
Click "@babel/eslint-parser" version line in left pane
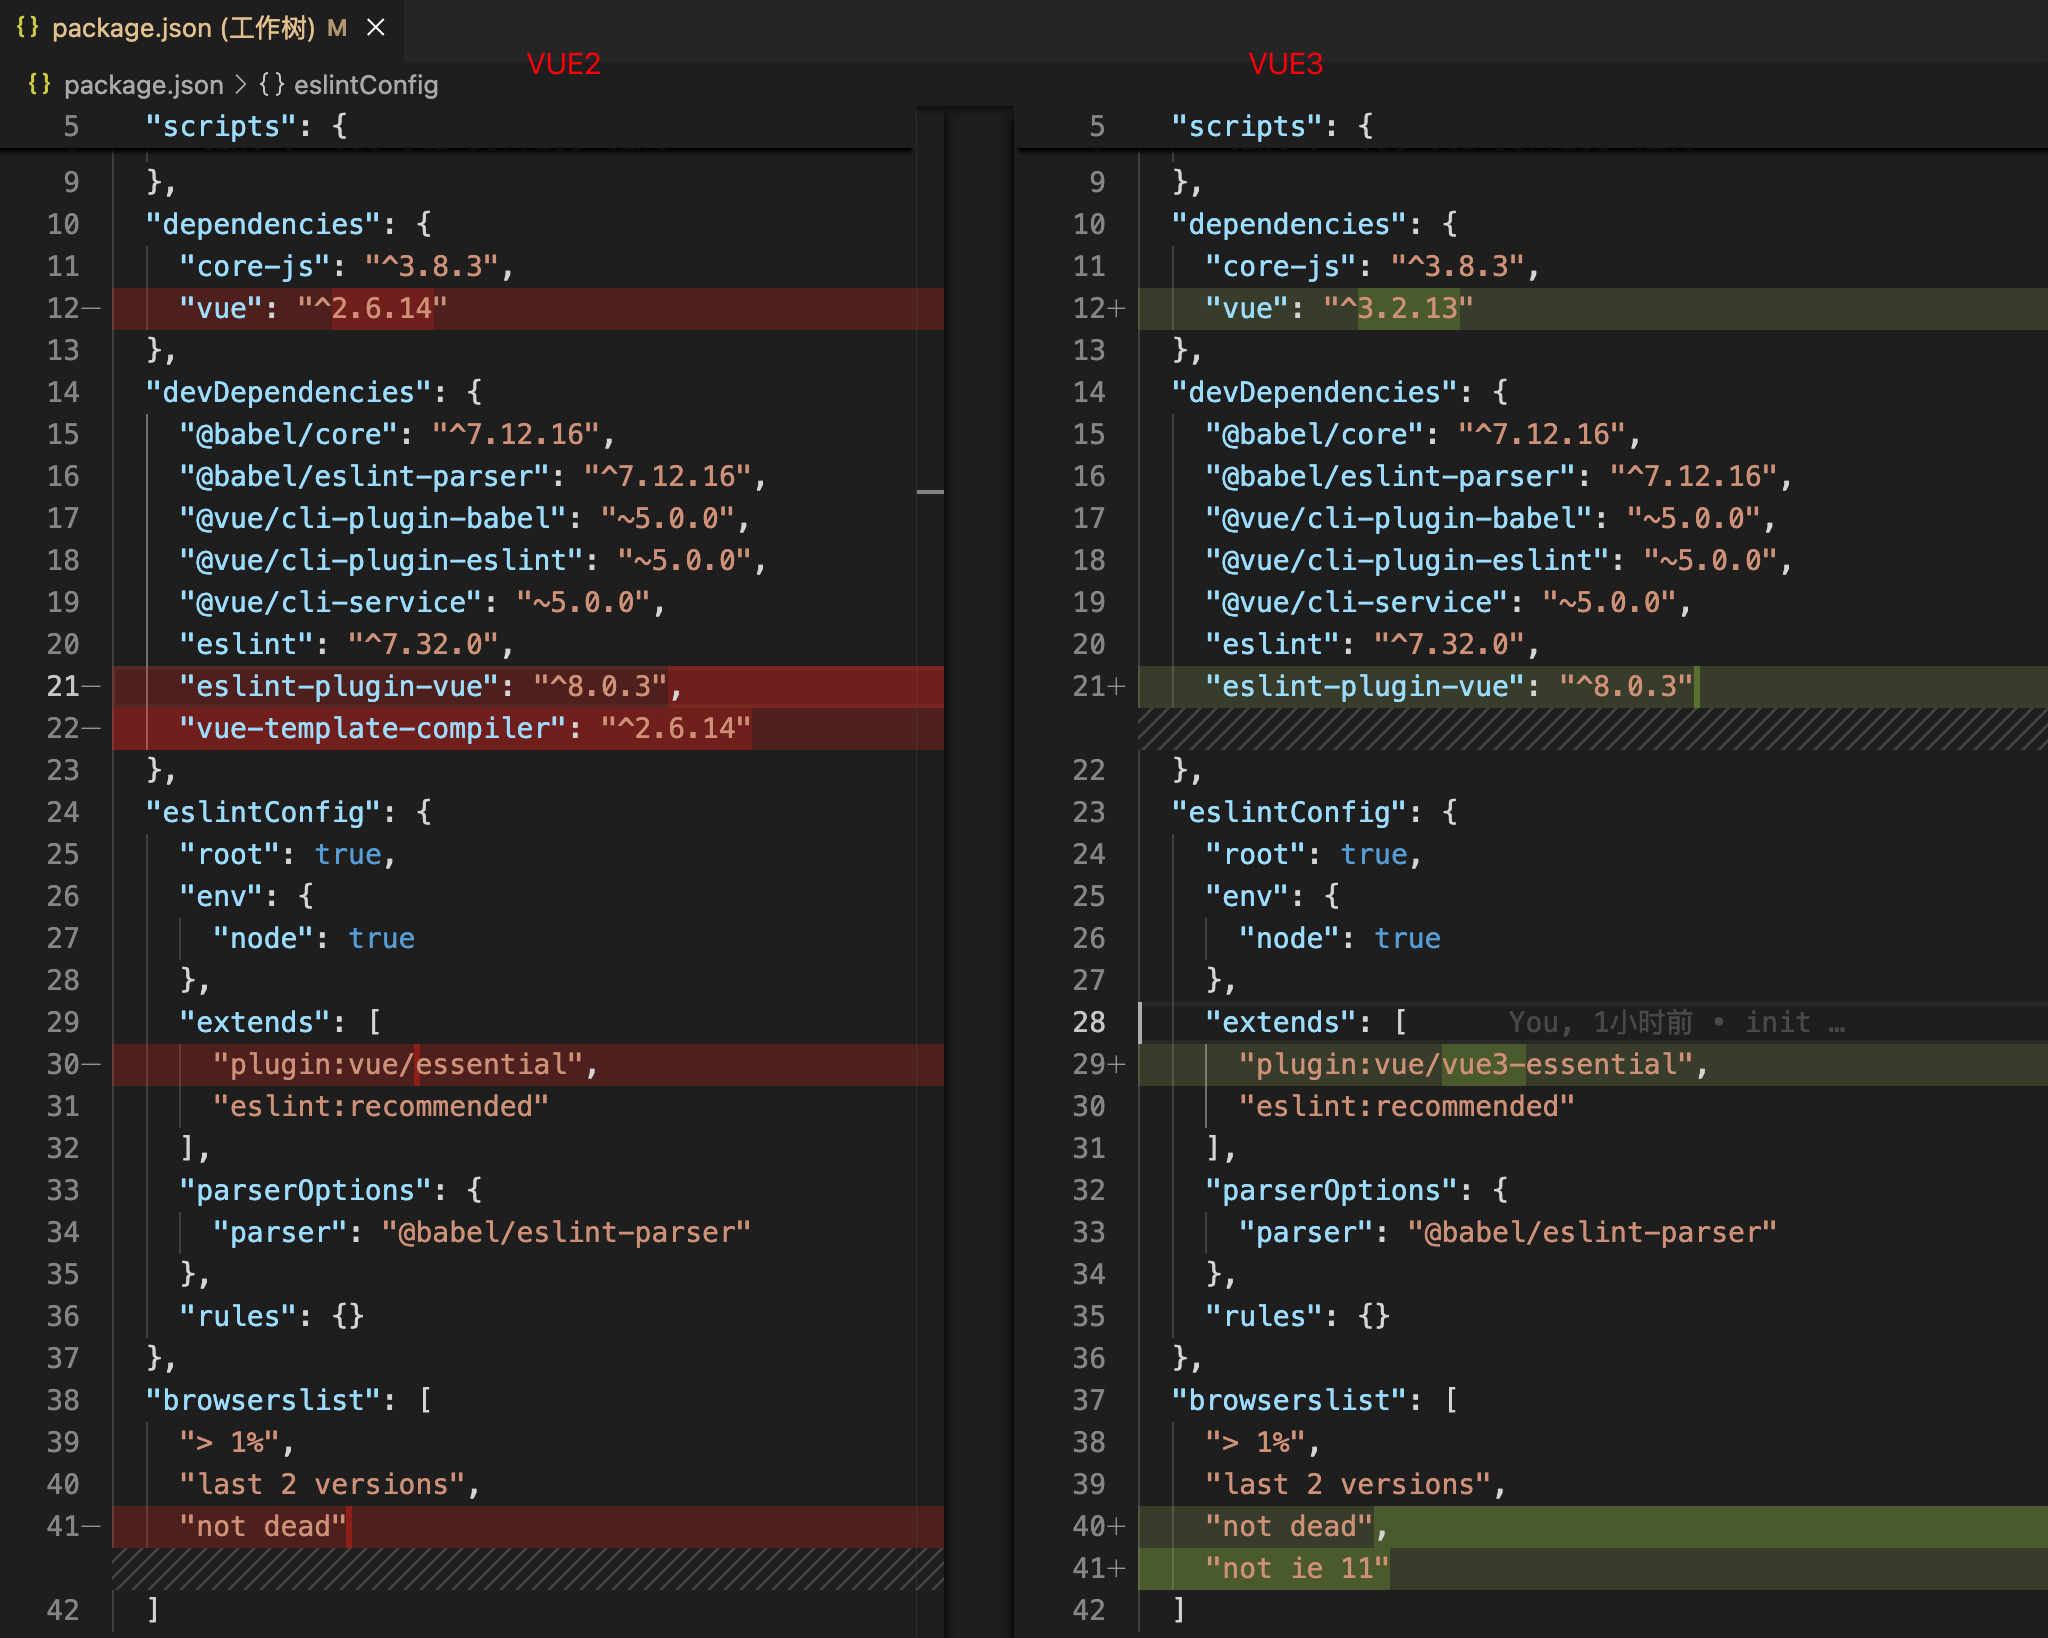pyautogui.click(x=472, y=476)
